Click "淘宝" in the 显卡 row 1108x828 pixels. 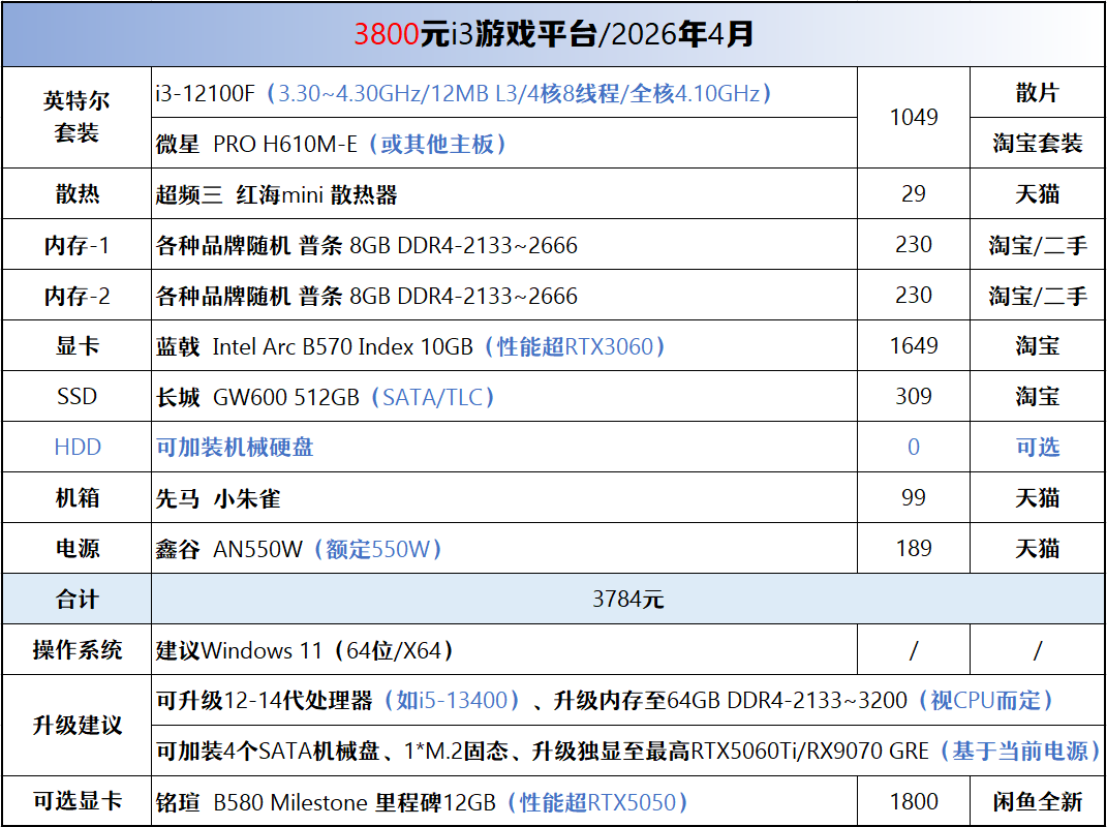point(1037,346)
